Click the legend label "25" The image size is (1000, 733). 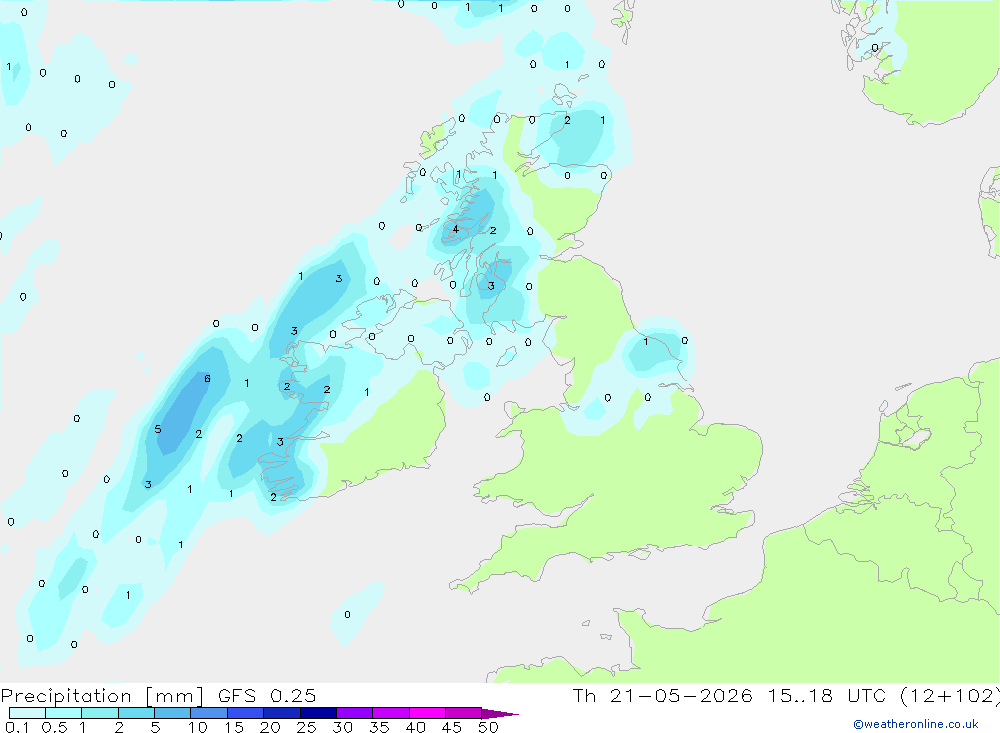coord(307,727)
